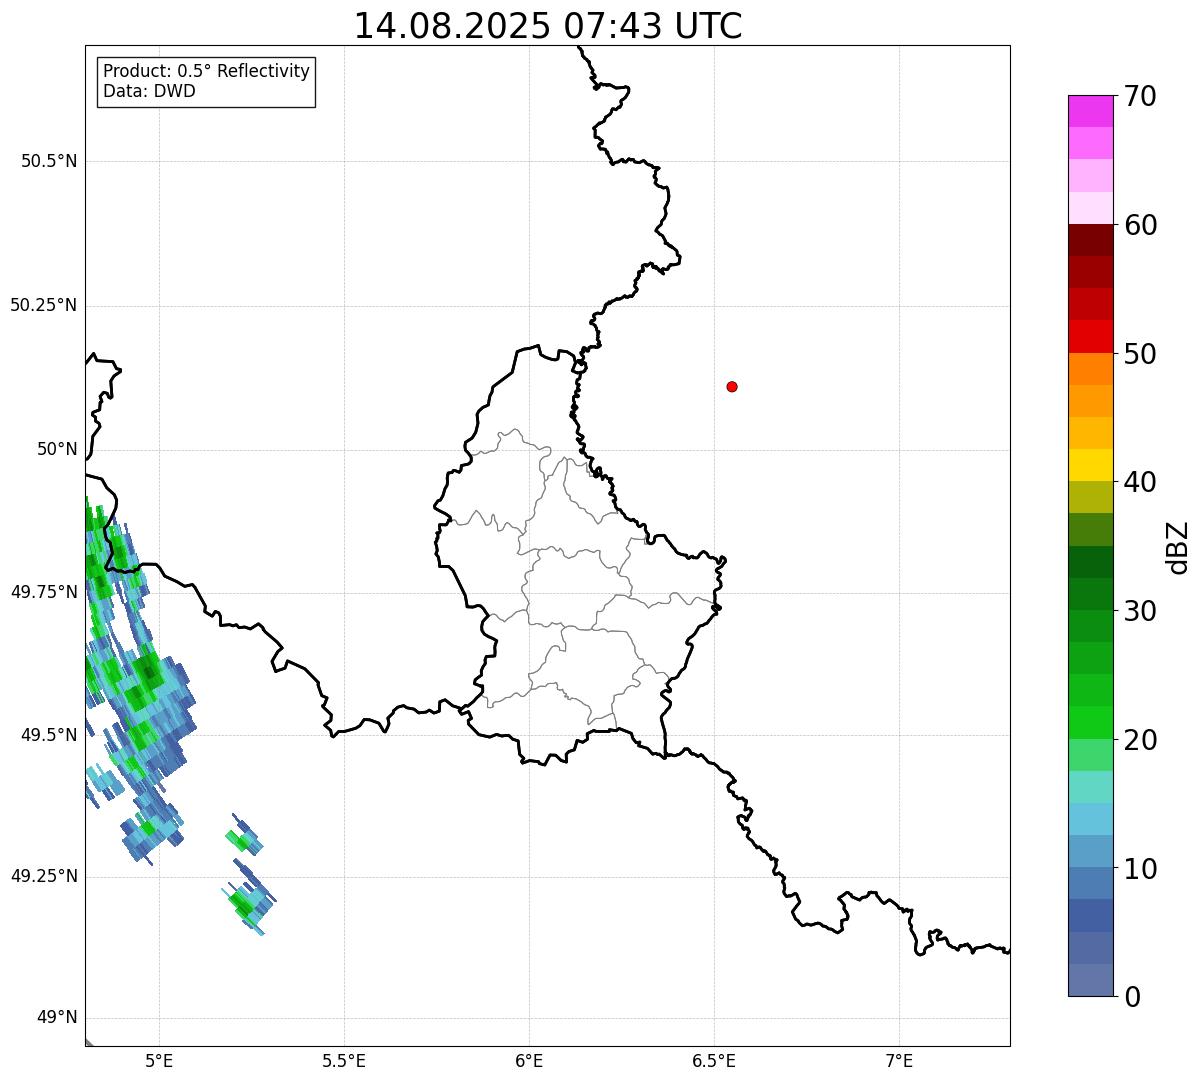Click the 5°E longitude label

(x=159, y=1060)
